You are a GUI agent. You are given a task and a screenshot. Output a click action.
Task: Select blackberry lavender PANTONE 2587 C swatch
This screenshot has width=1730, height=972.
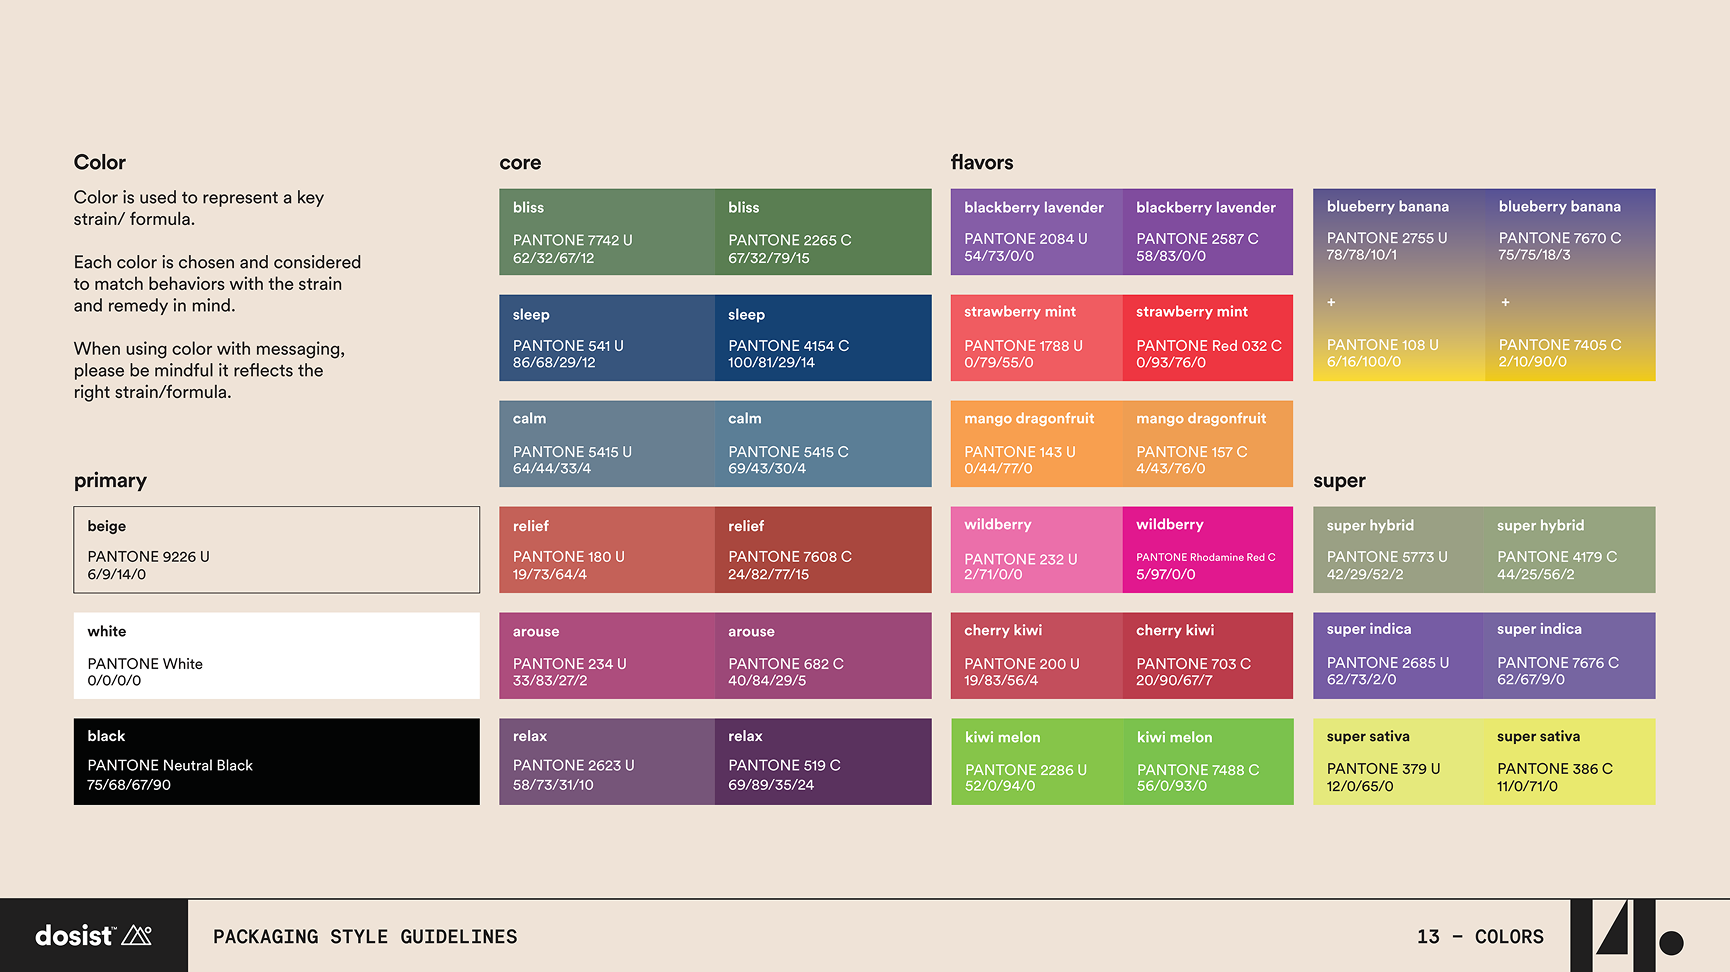1208,232
